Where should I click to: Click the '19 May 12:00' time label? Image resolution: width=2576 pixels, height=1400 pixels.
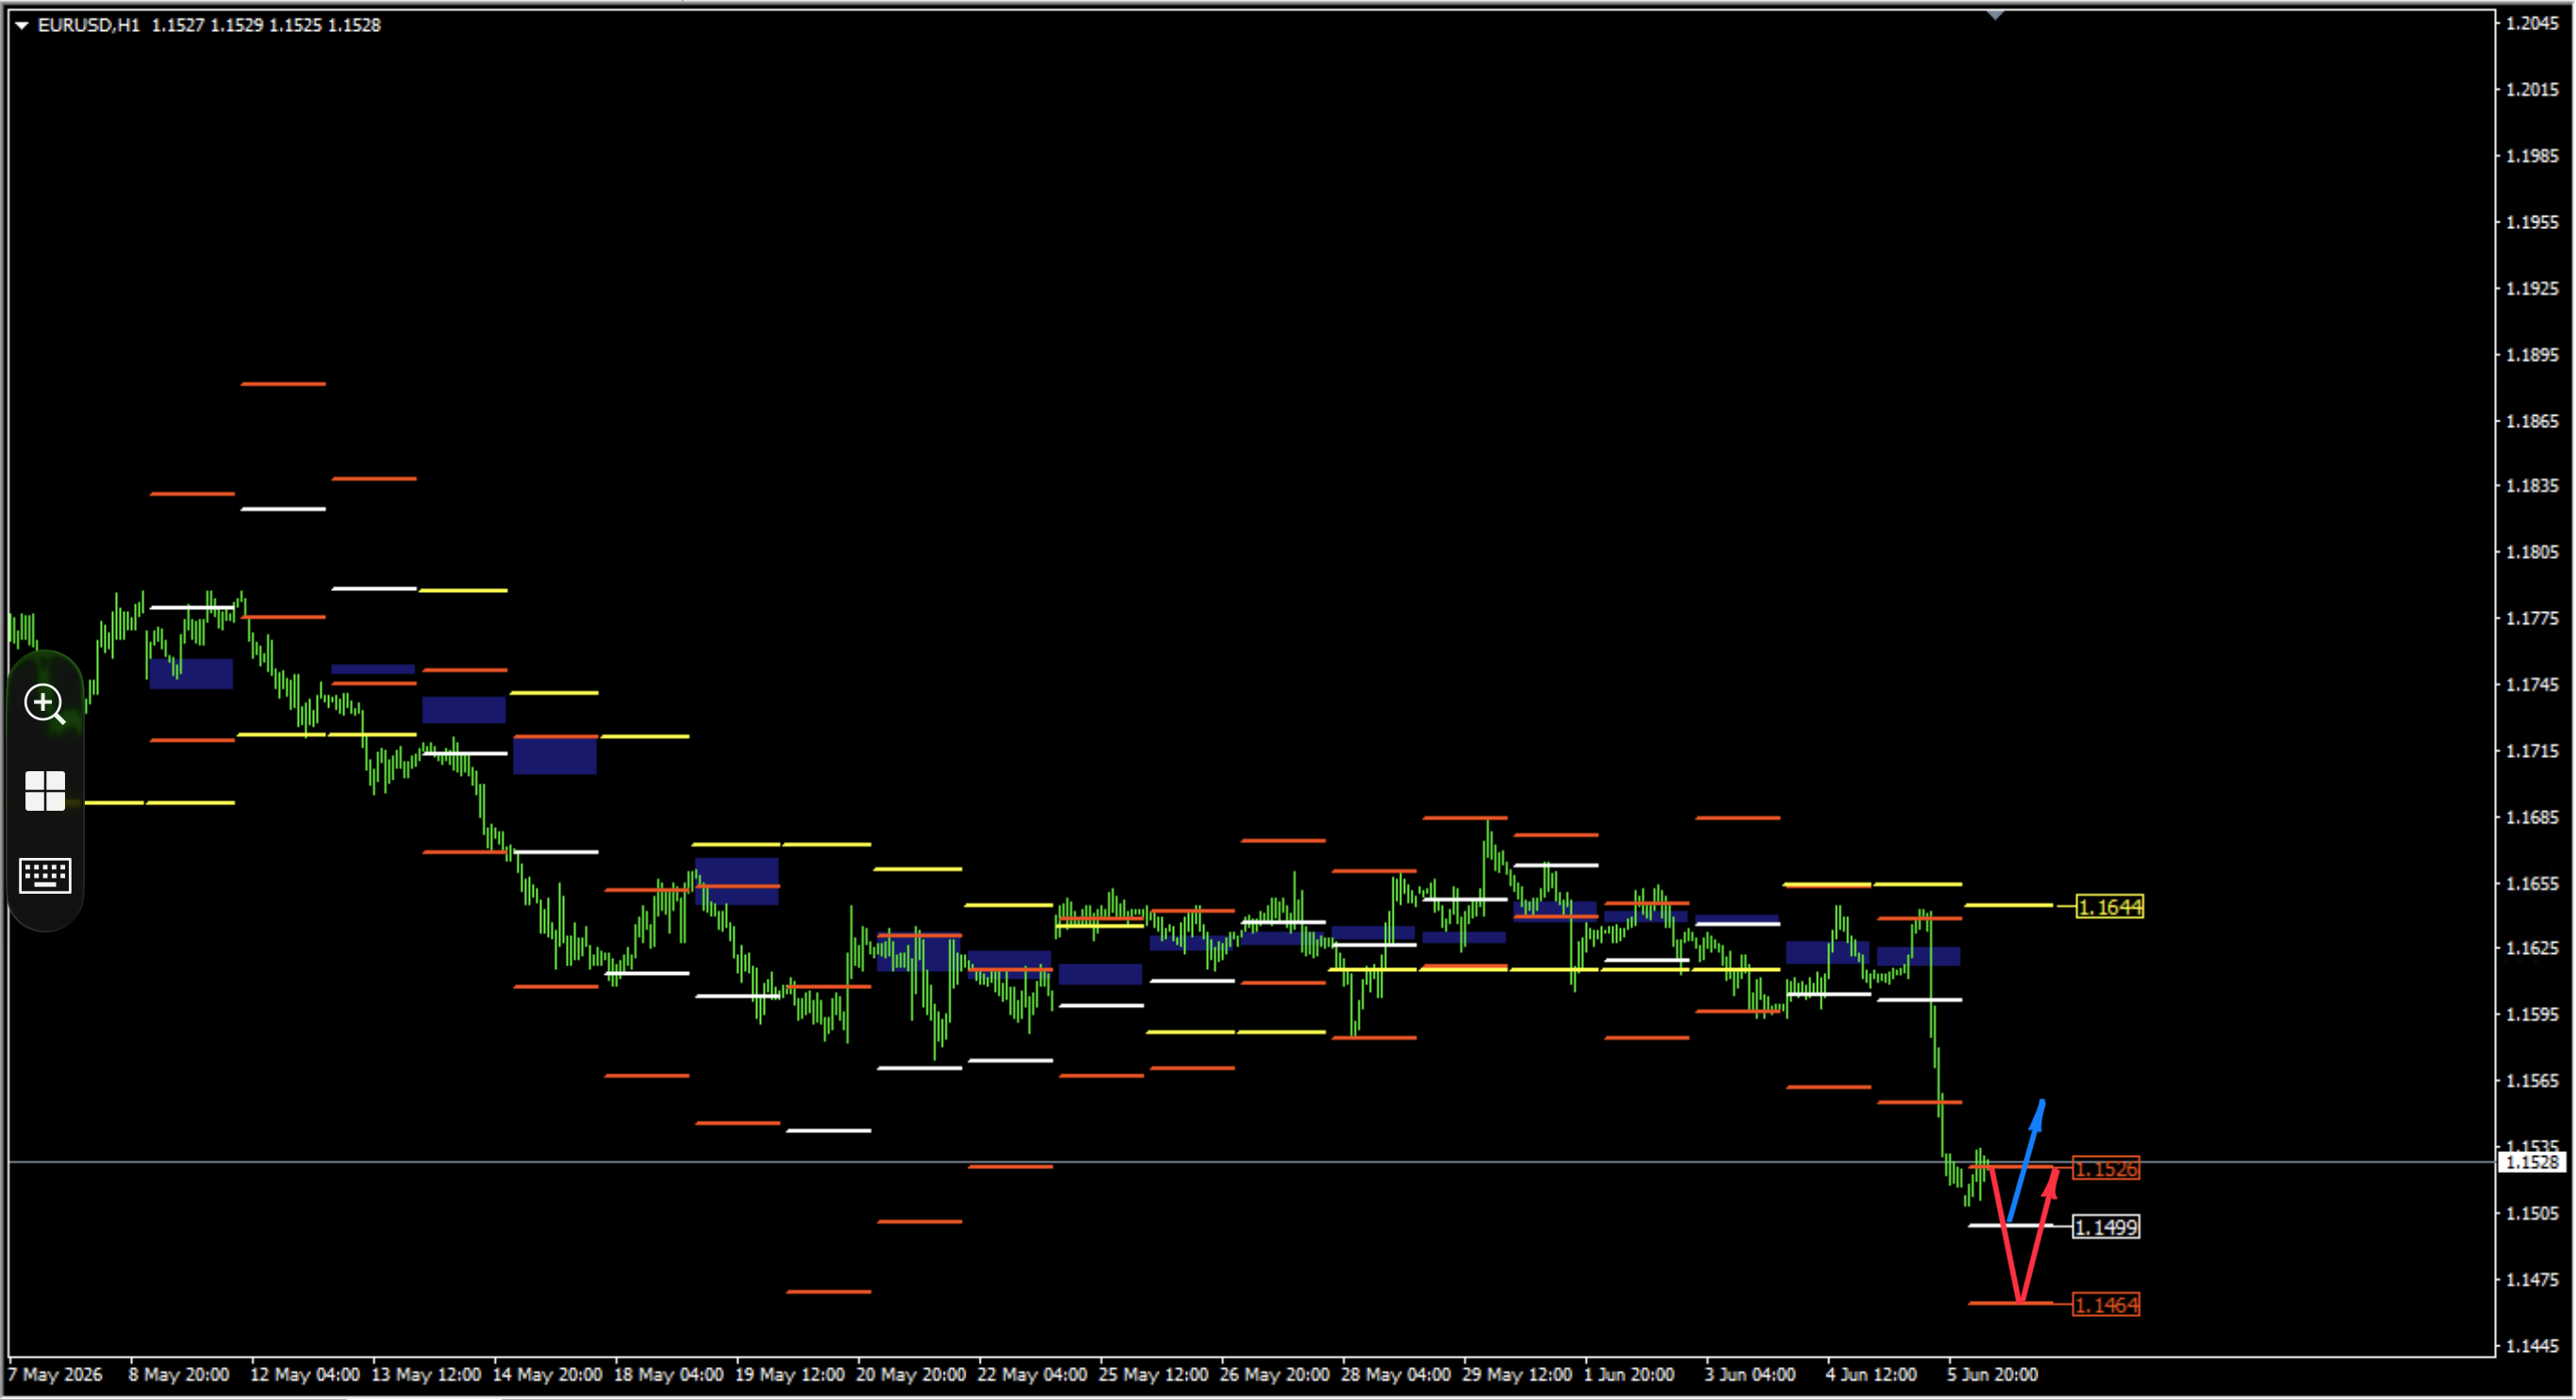[790, 1375]
